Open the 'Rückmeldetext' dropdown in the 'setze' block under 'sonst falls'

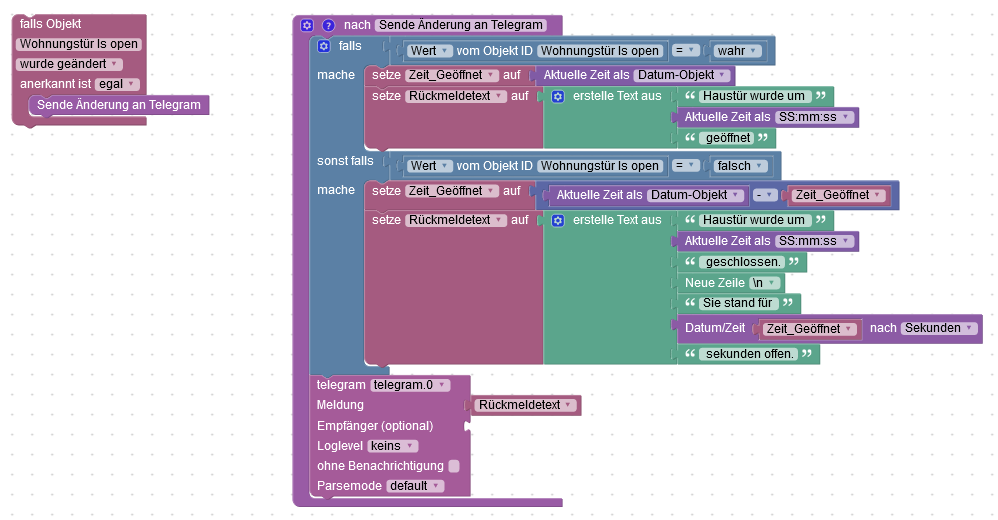coord(456,220)
